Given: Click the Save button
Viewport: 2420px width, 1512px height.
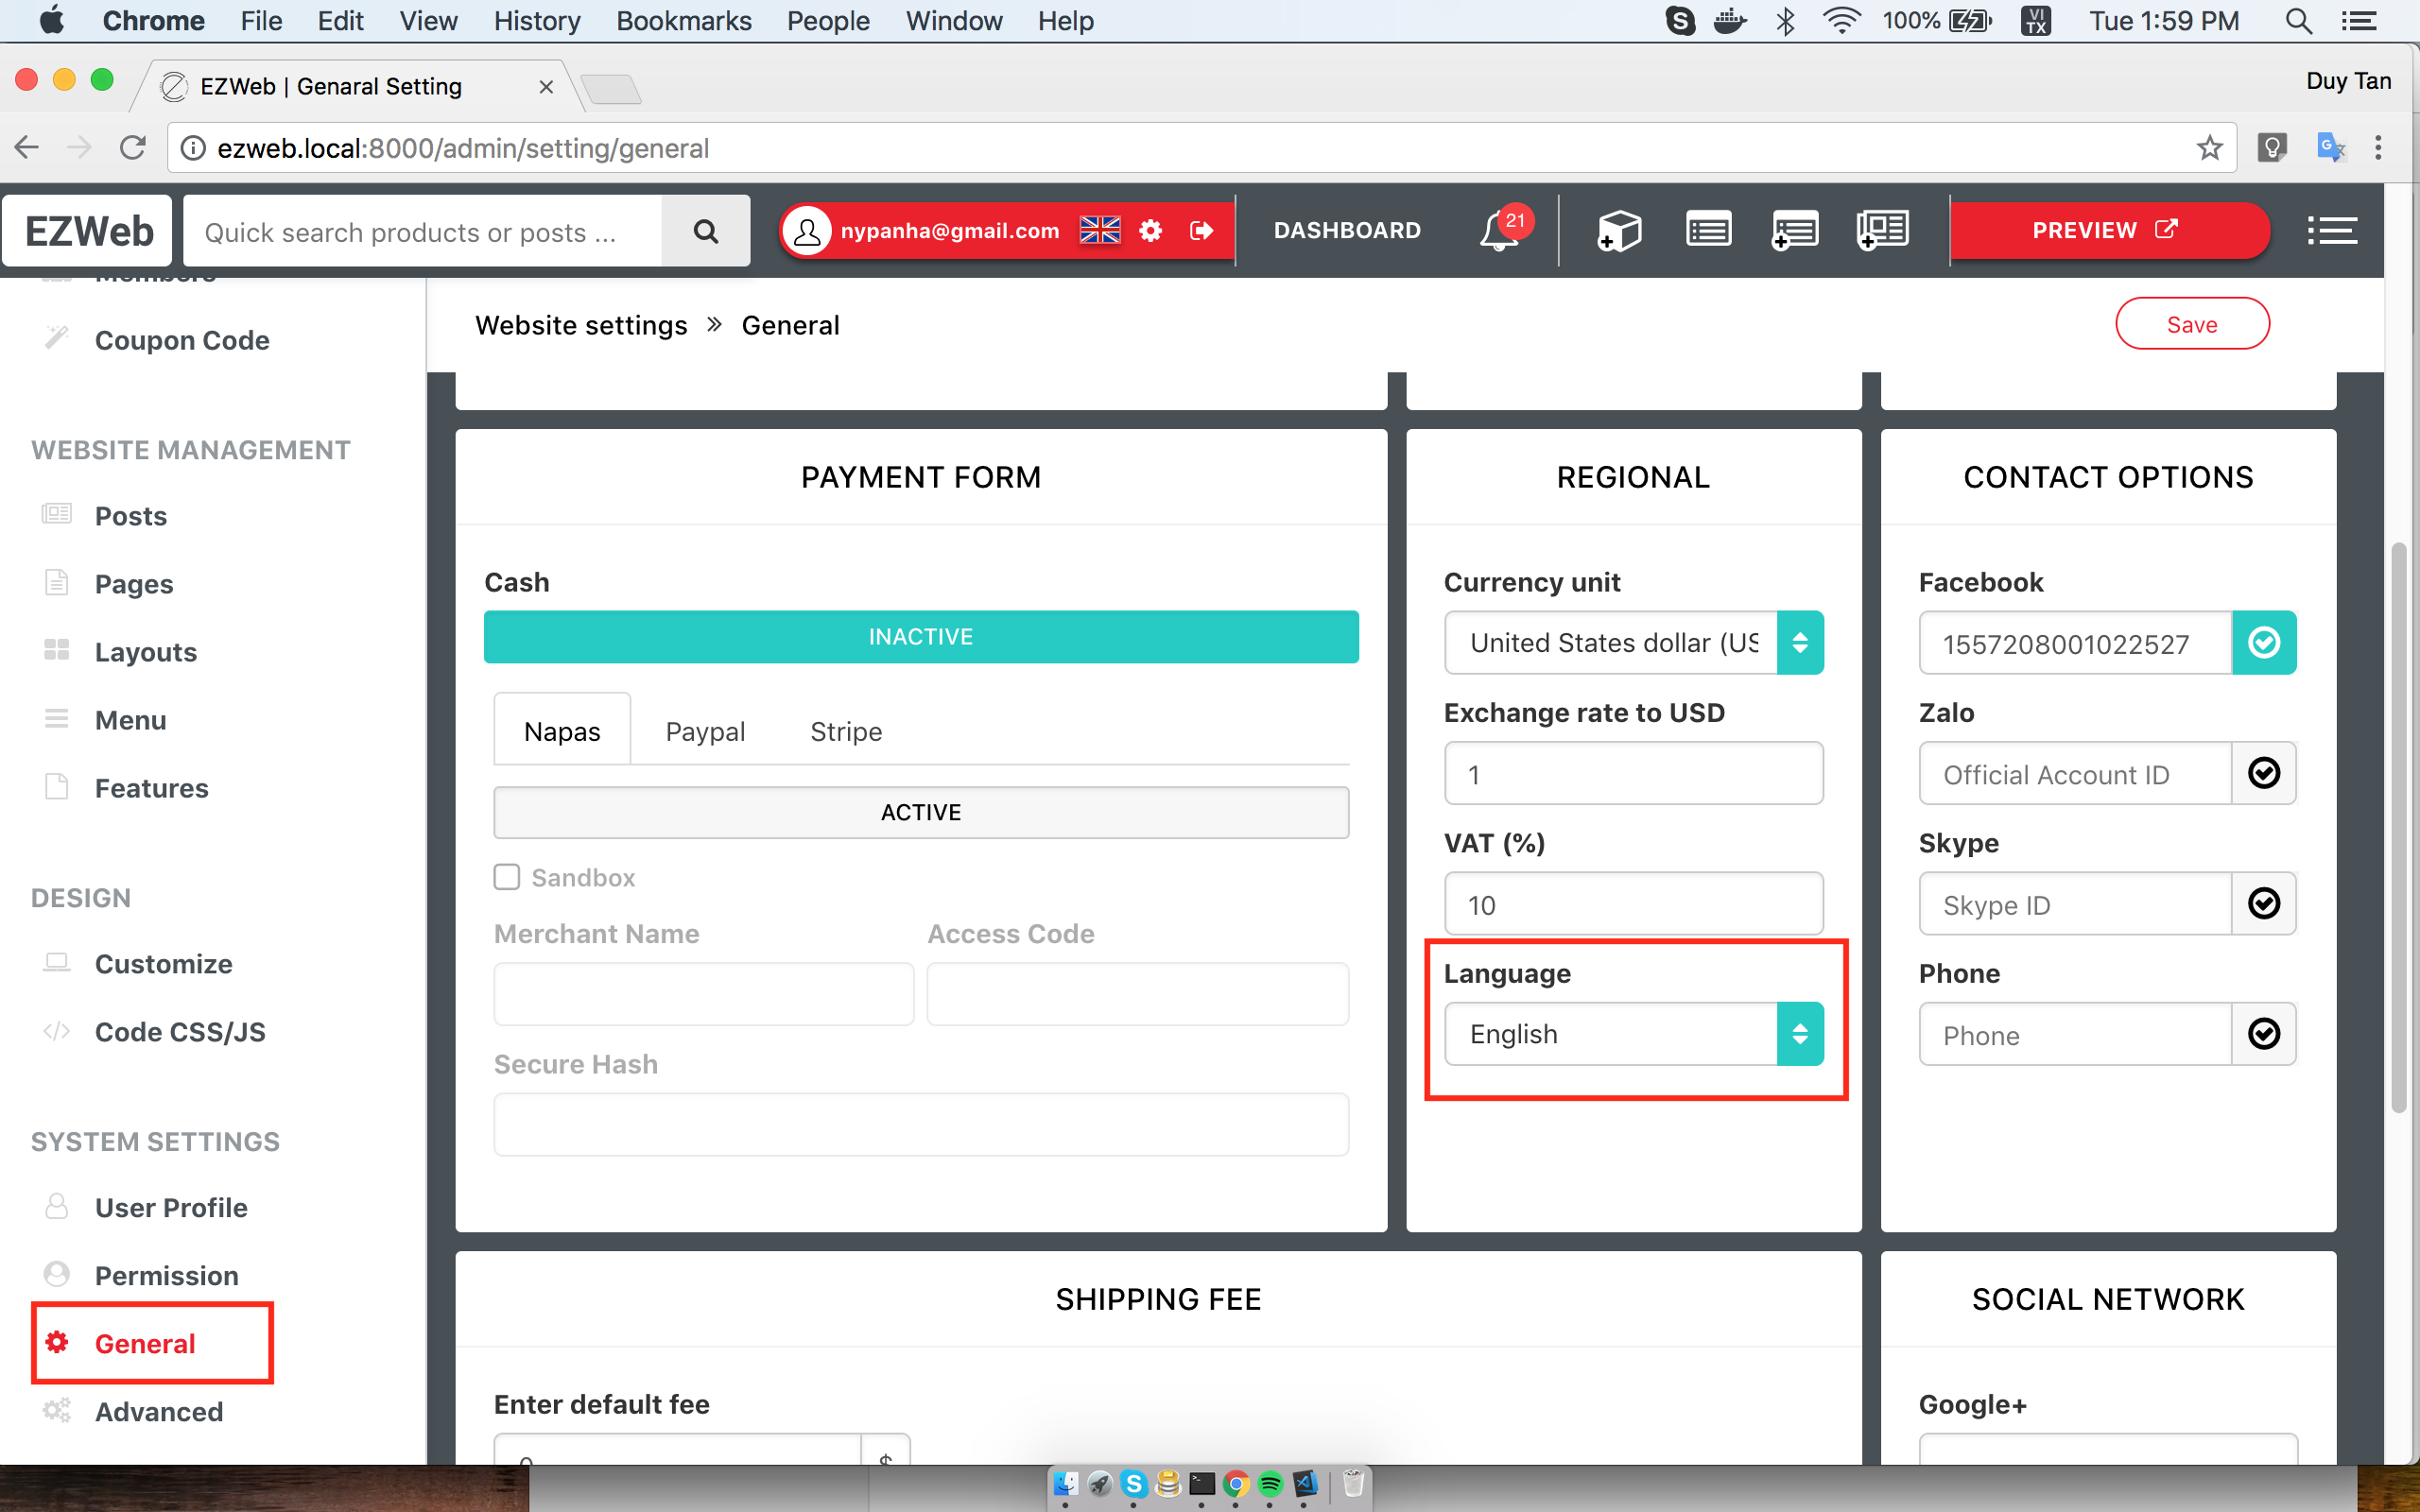Looking at the screenshot, I should pos(2192,324).
